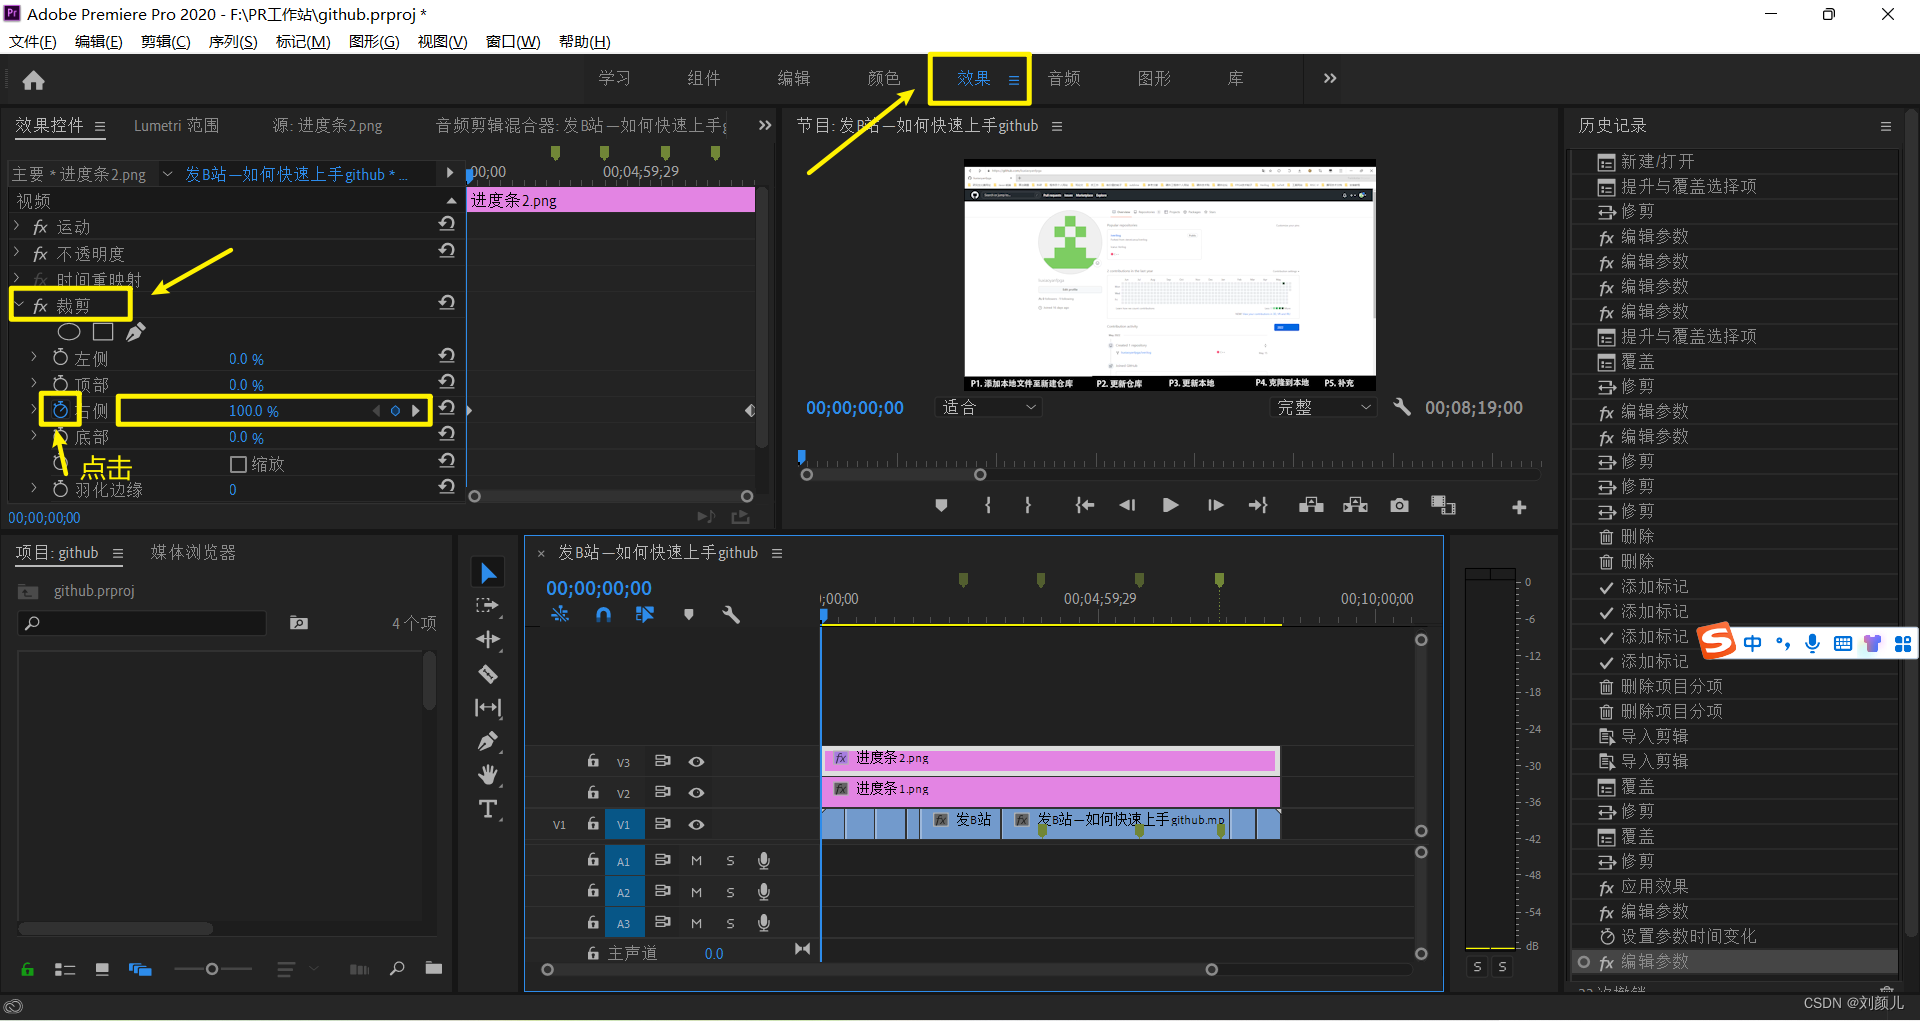Select the Slip tool

(x=488, y=708)
